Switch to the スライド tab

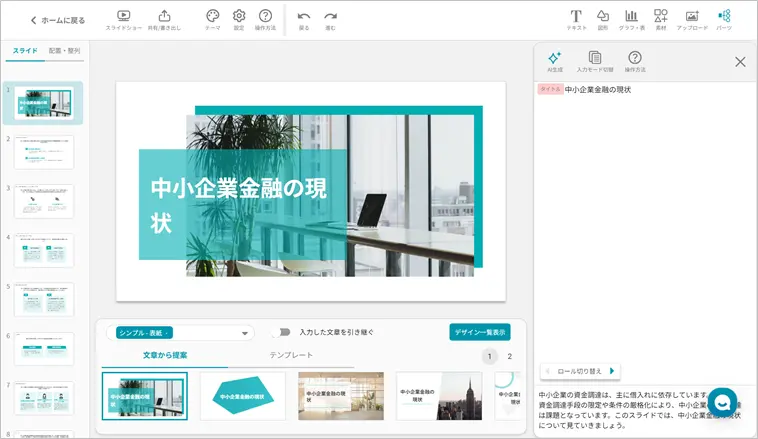(x=25, y=51)
